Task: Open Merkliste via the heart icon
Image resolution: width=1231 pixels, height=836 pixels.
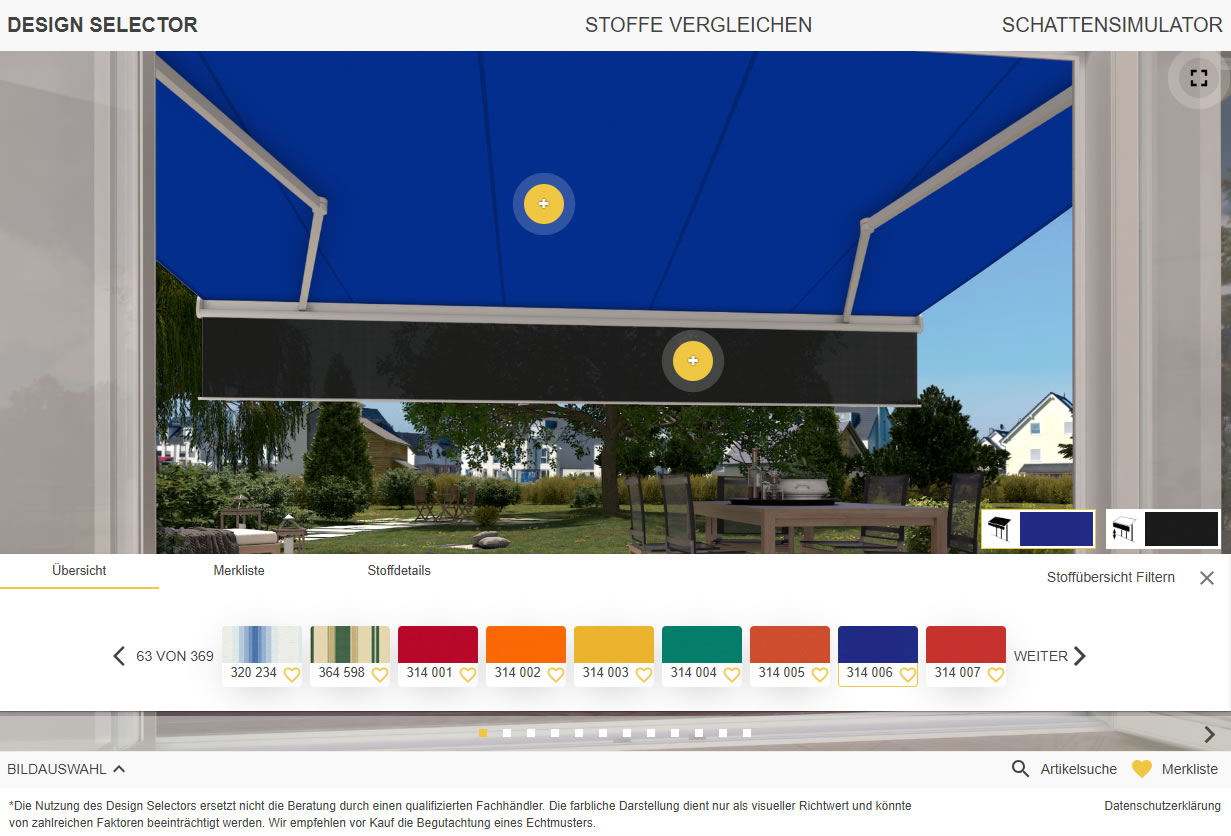Action: (1141, 768)
